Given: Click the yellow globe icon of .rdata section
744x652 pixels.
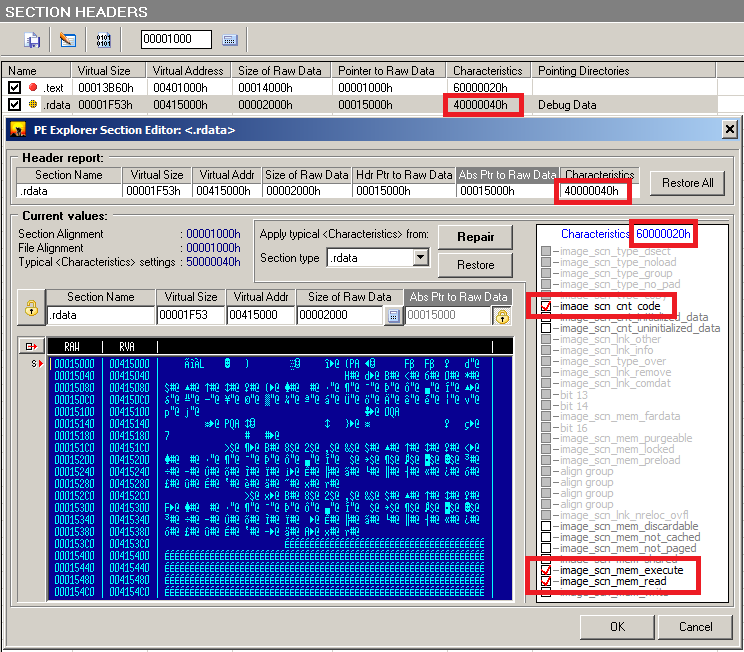Looking at the screenshot, I should pyautogui.click(x=33, y=104).
